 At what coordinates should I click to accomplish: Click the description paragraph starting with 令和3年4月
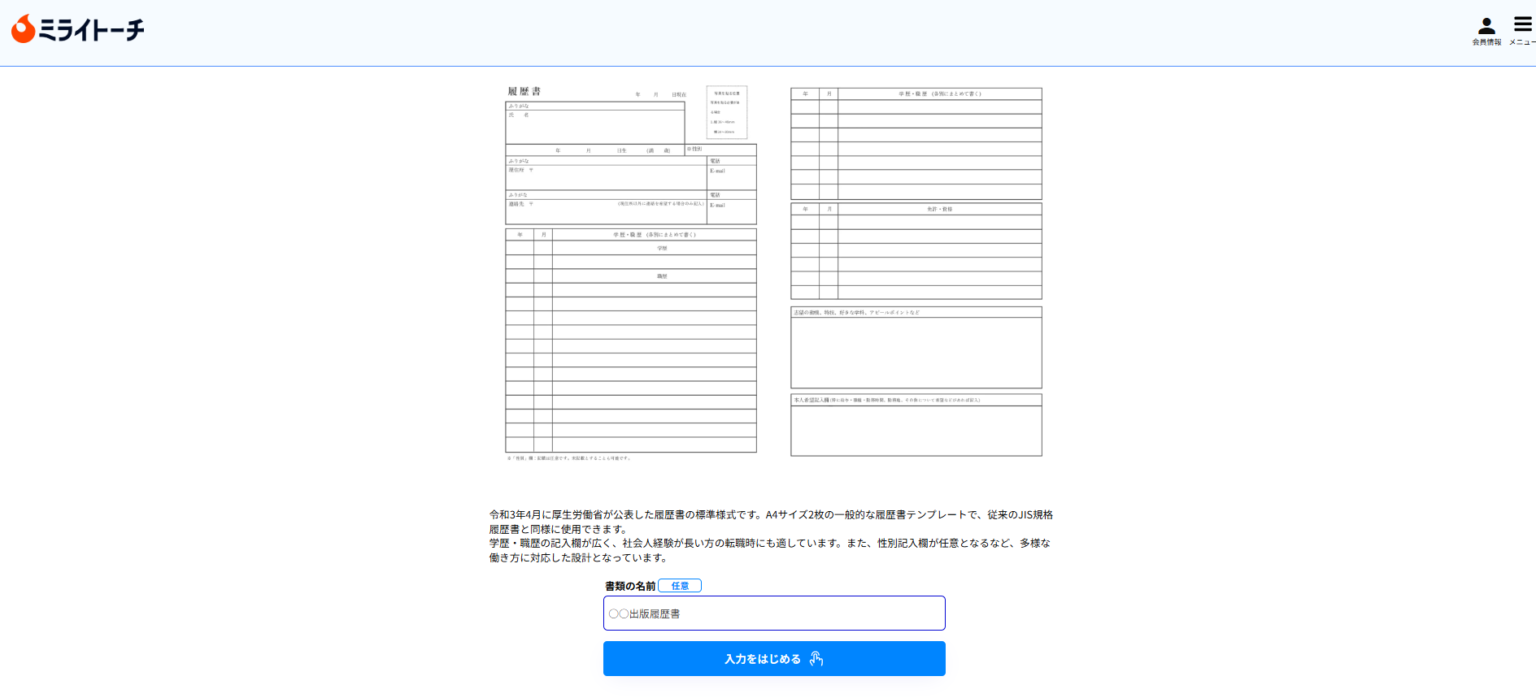pos(770,536)
